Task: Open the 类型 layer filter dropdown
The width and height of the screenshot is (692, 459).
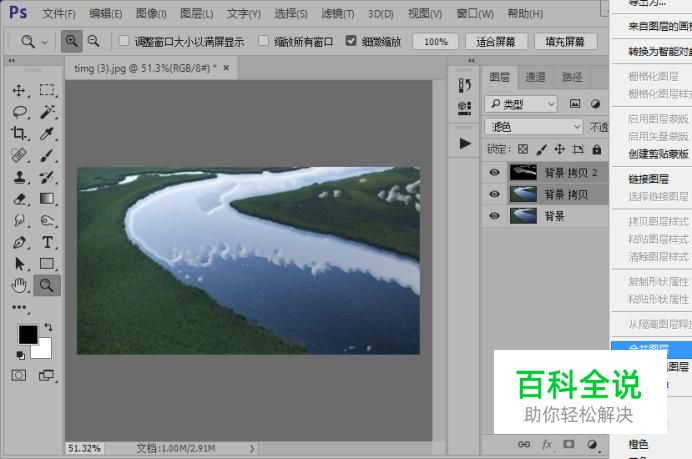Action: pyautogui.click(x=522, y=104)
